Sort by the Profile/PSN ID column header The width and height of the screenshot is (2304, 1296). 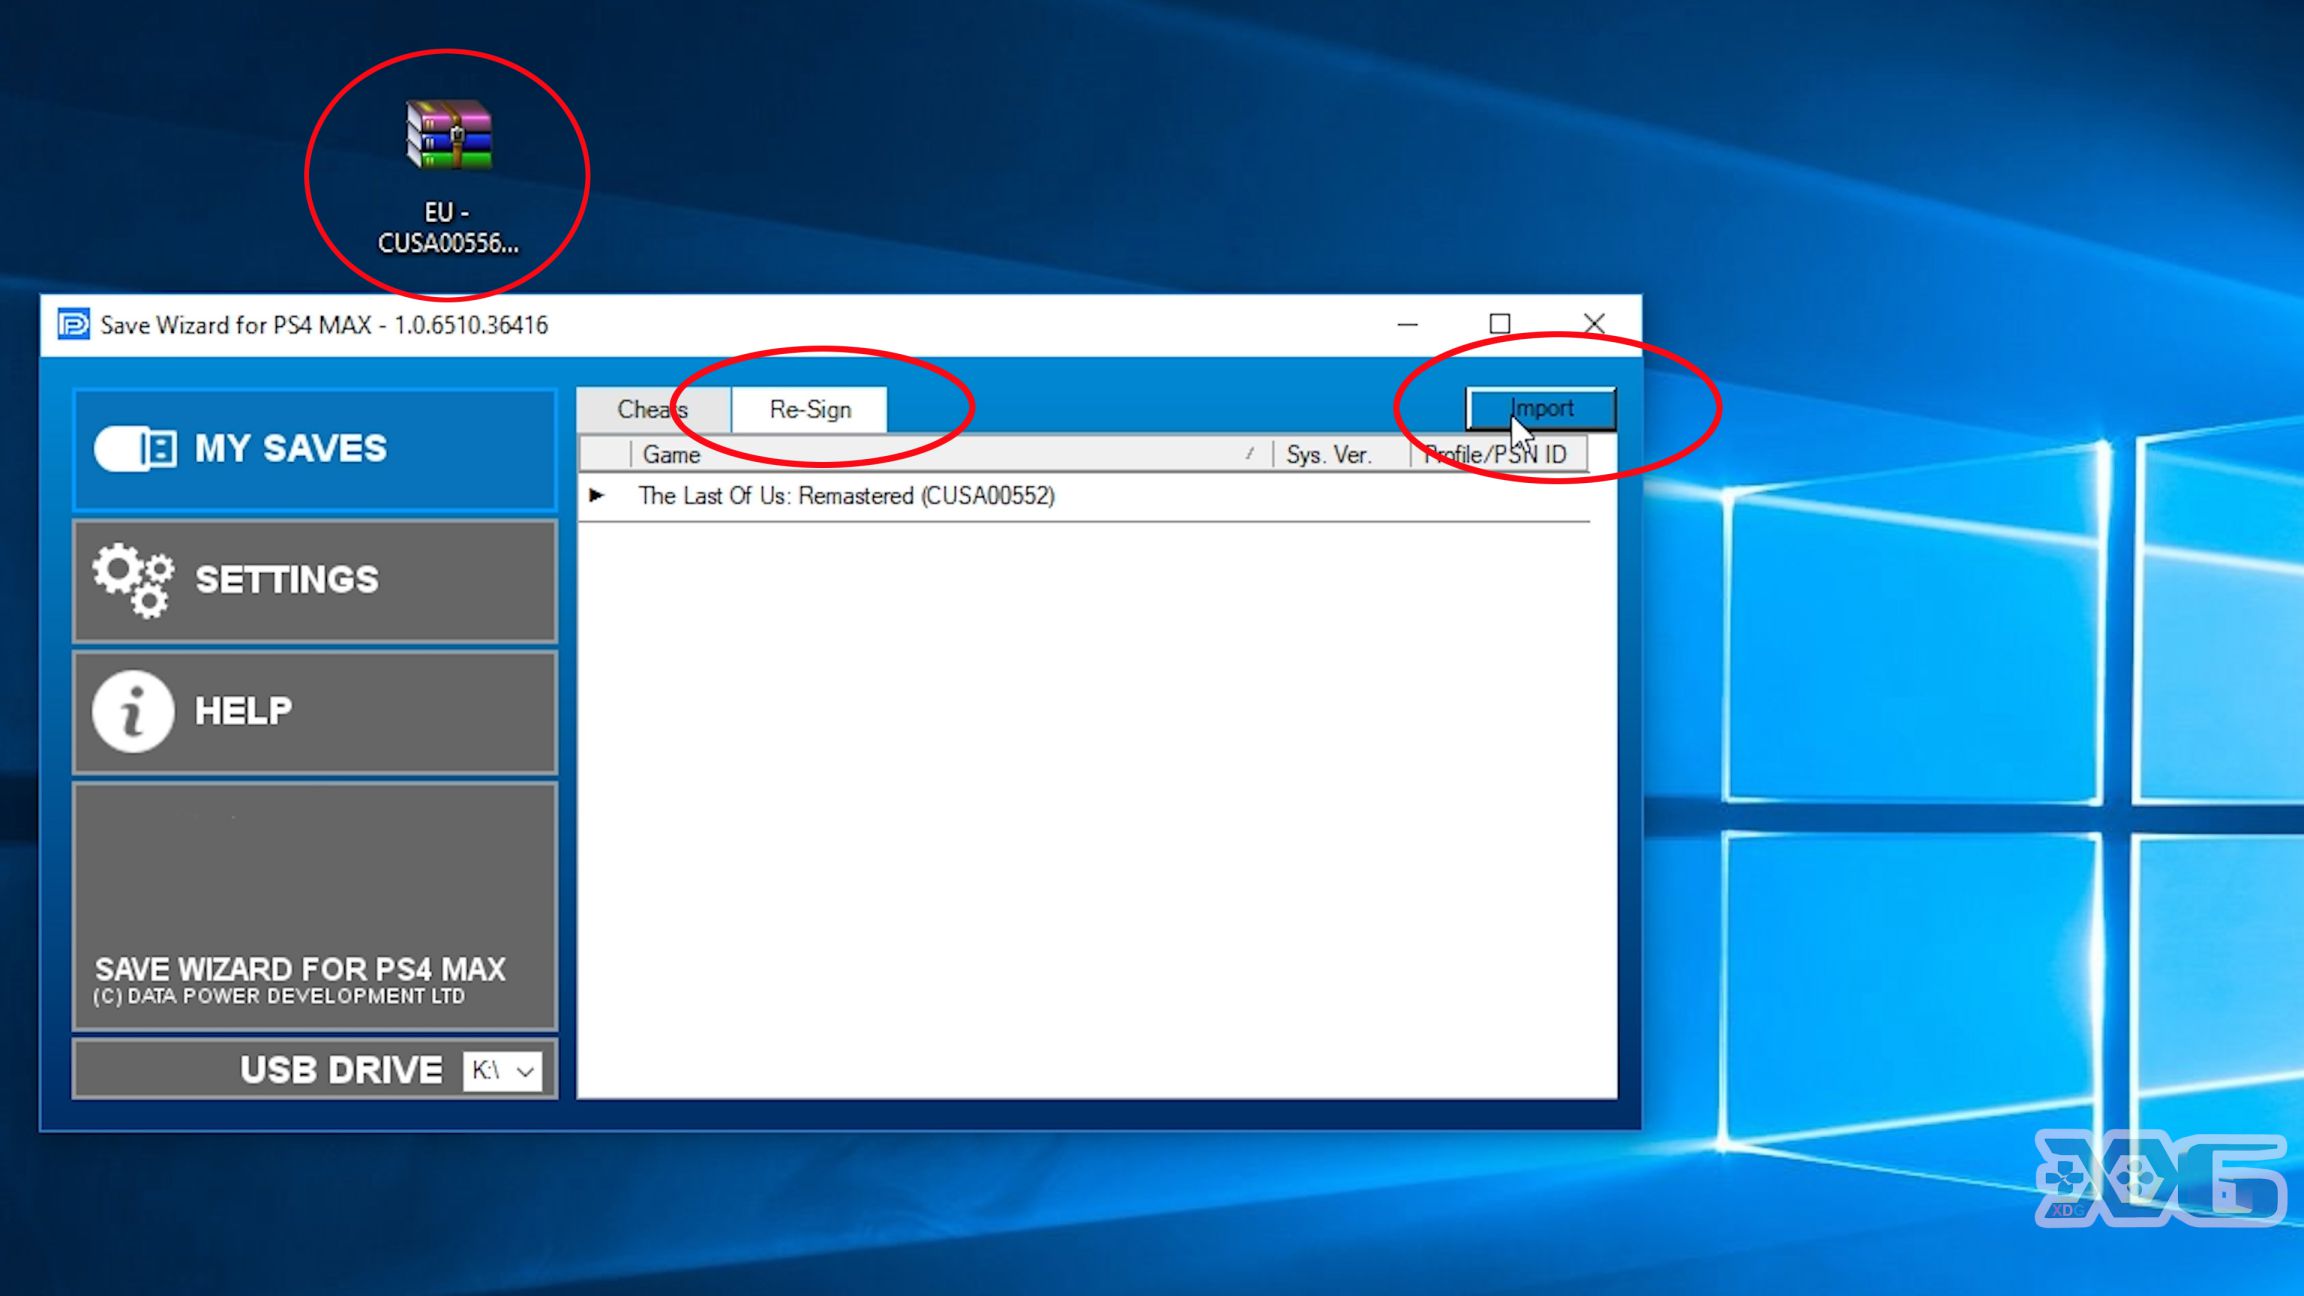(1498, 454)
